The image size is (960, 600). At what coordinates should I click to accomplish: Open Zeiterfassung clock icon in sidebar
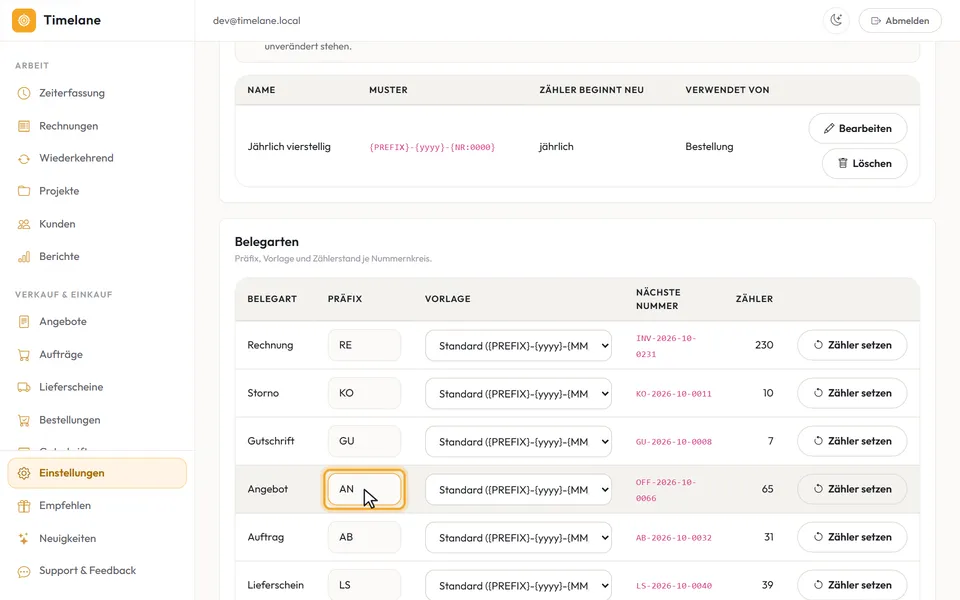24,93
